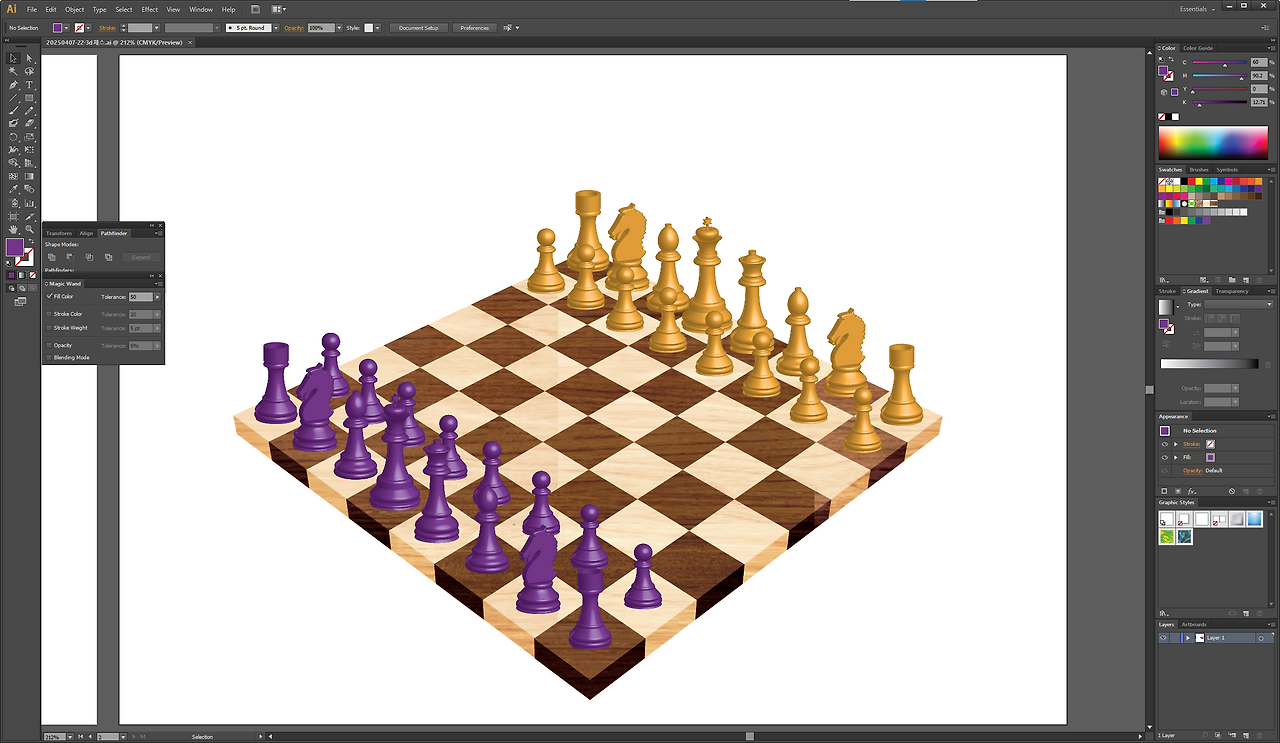Switch to the Color Guide tab
The image size is (1280, 743).
[x=1198, y=48]
